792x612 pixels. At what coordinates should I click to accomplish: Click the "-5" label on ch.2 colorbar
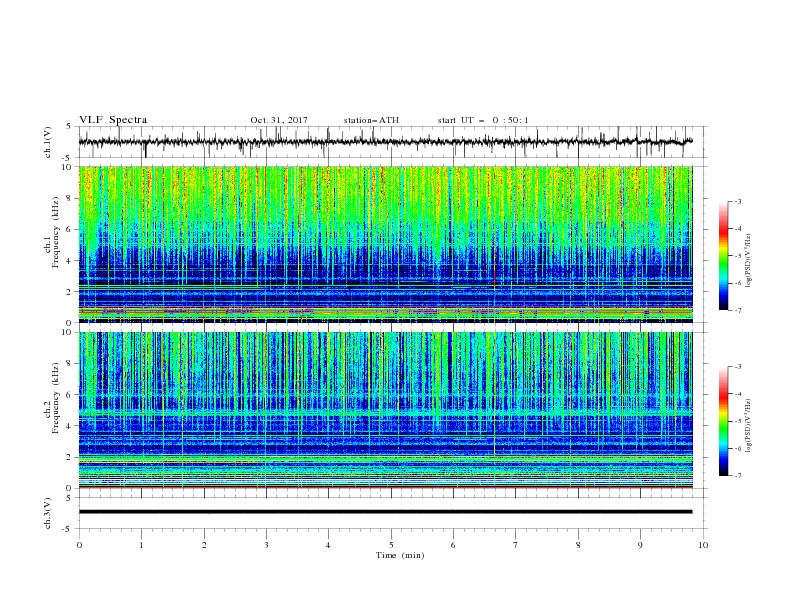pos(738,422)
